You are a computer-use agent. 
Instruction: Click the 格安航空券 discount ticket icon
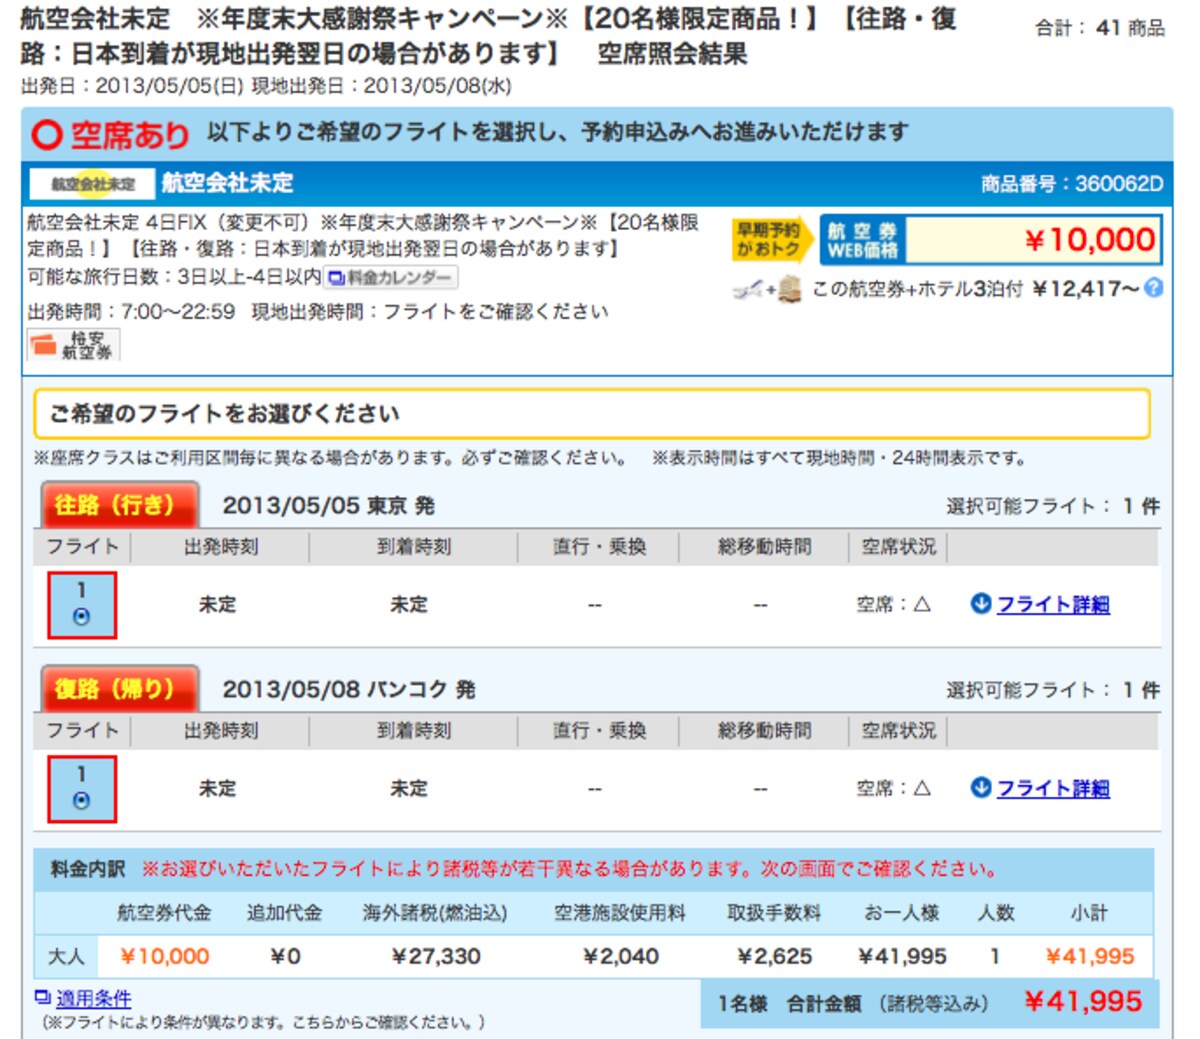[x=74, y=345]
